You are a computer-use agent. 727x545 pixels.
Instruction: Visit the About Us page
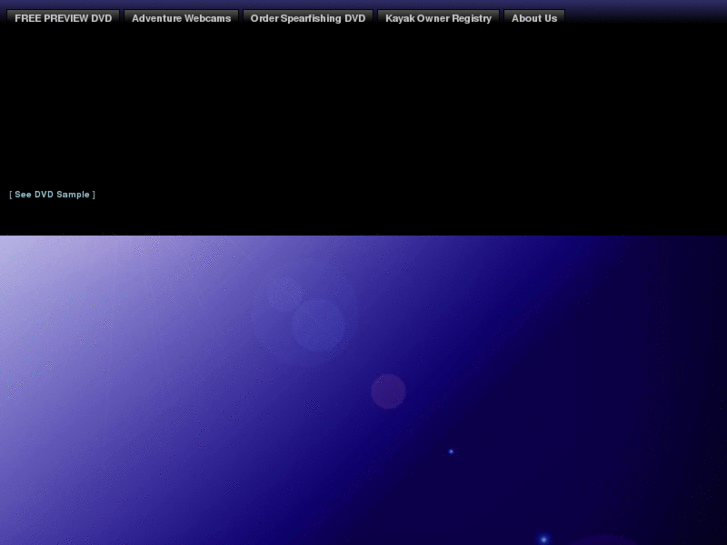click(x=534, y=19)
